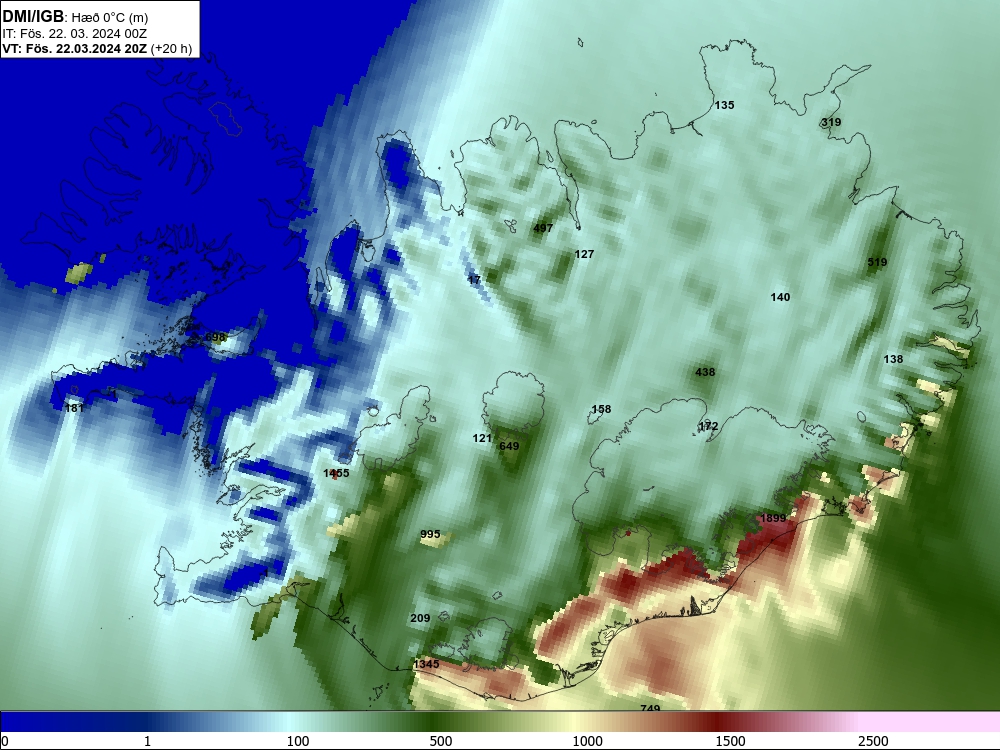This screenshot has width=1000, height=750.
Task: Click the map value 749
Action: pyautogui.click(x=650, y=708)
